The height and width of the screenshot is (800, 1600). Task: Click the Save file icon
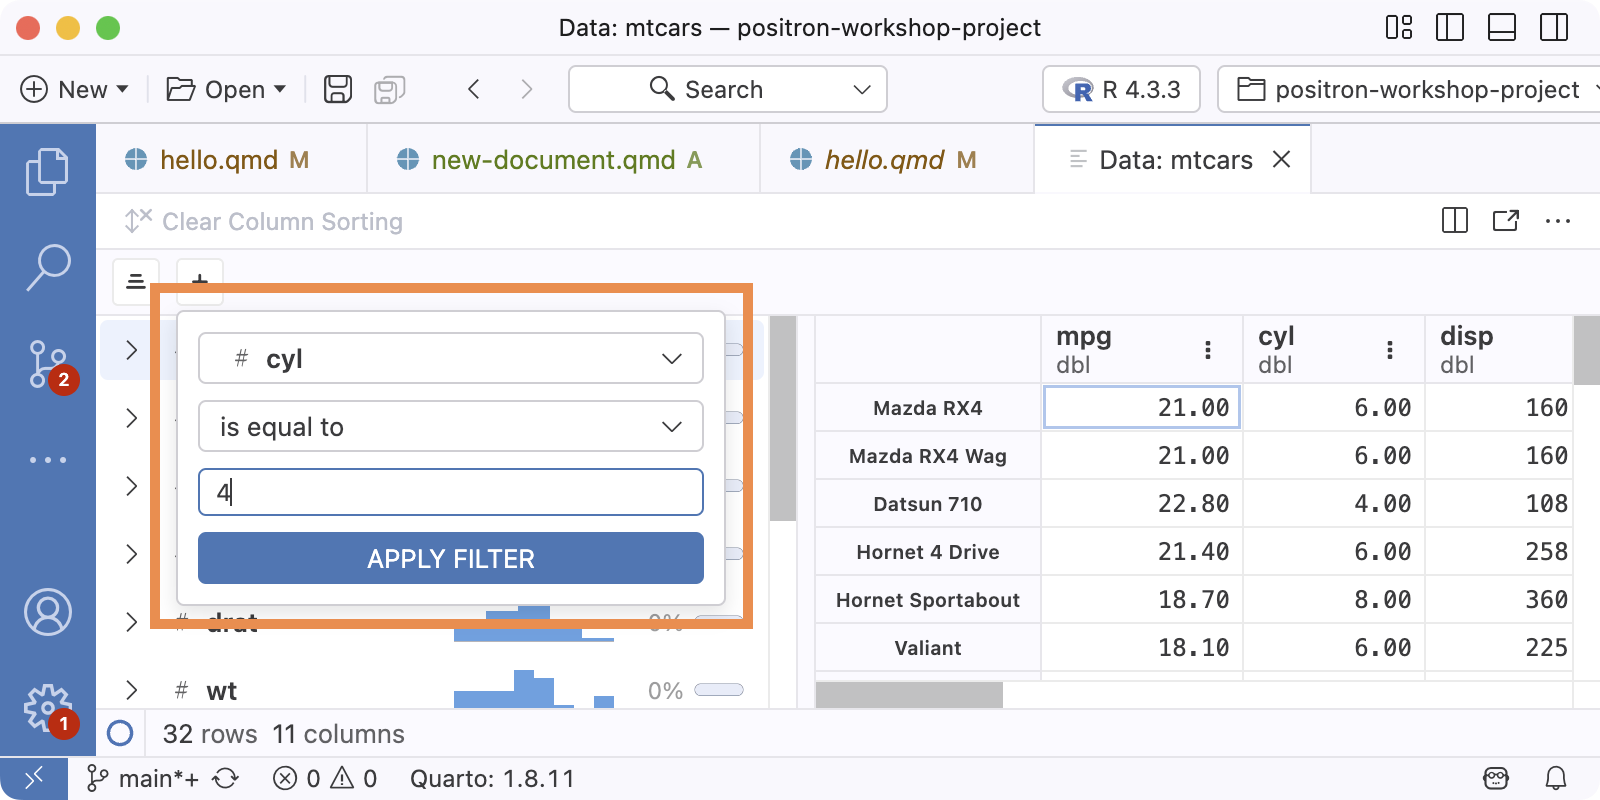[x=338, y=89]
